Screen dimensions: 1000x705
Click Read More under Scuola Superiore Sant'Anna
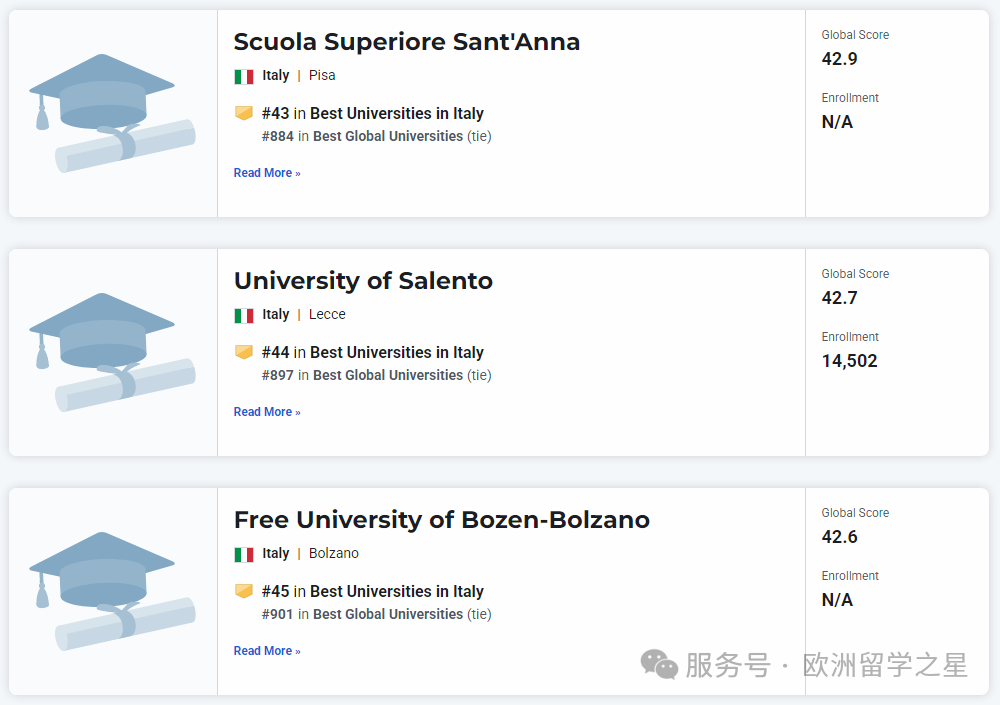[267, 173]
